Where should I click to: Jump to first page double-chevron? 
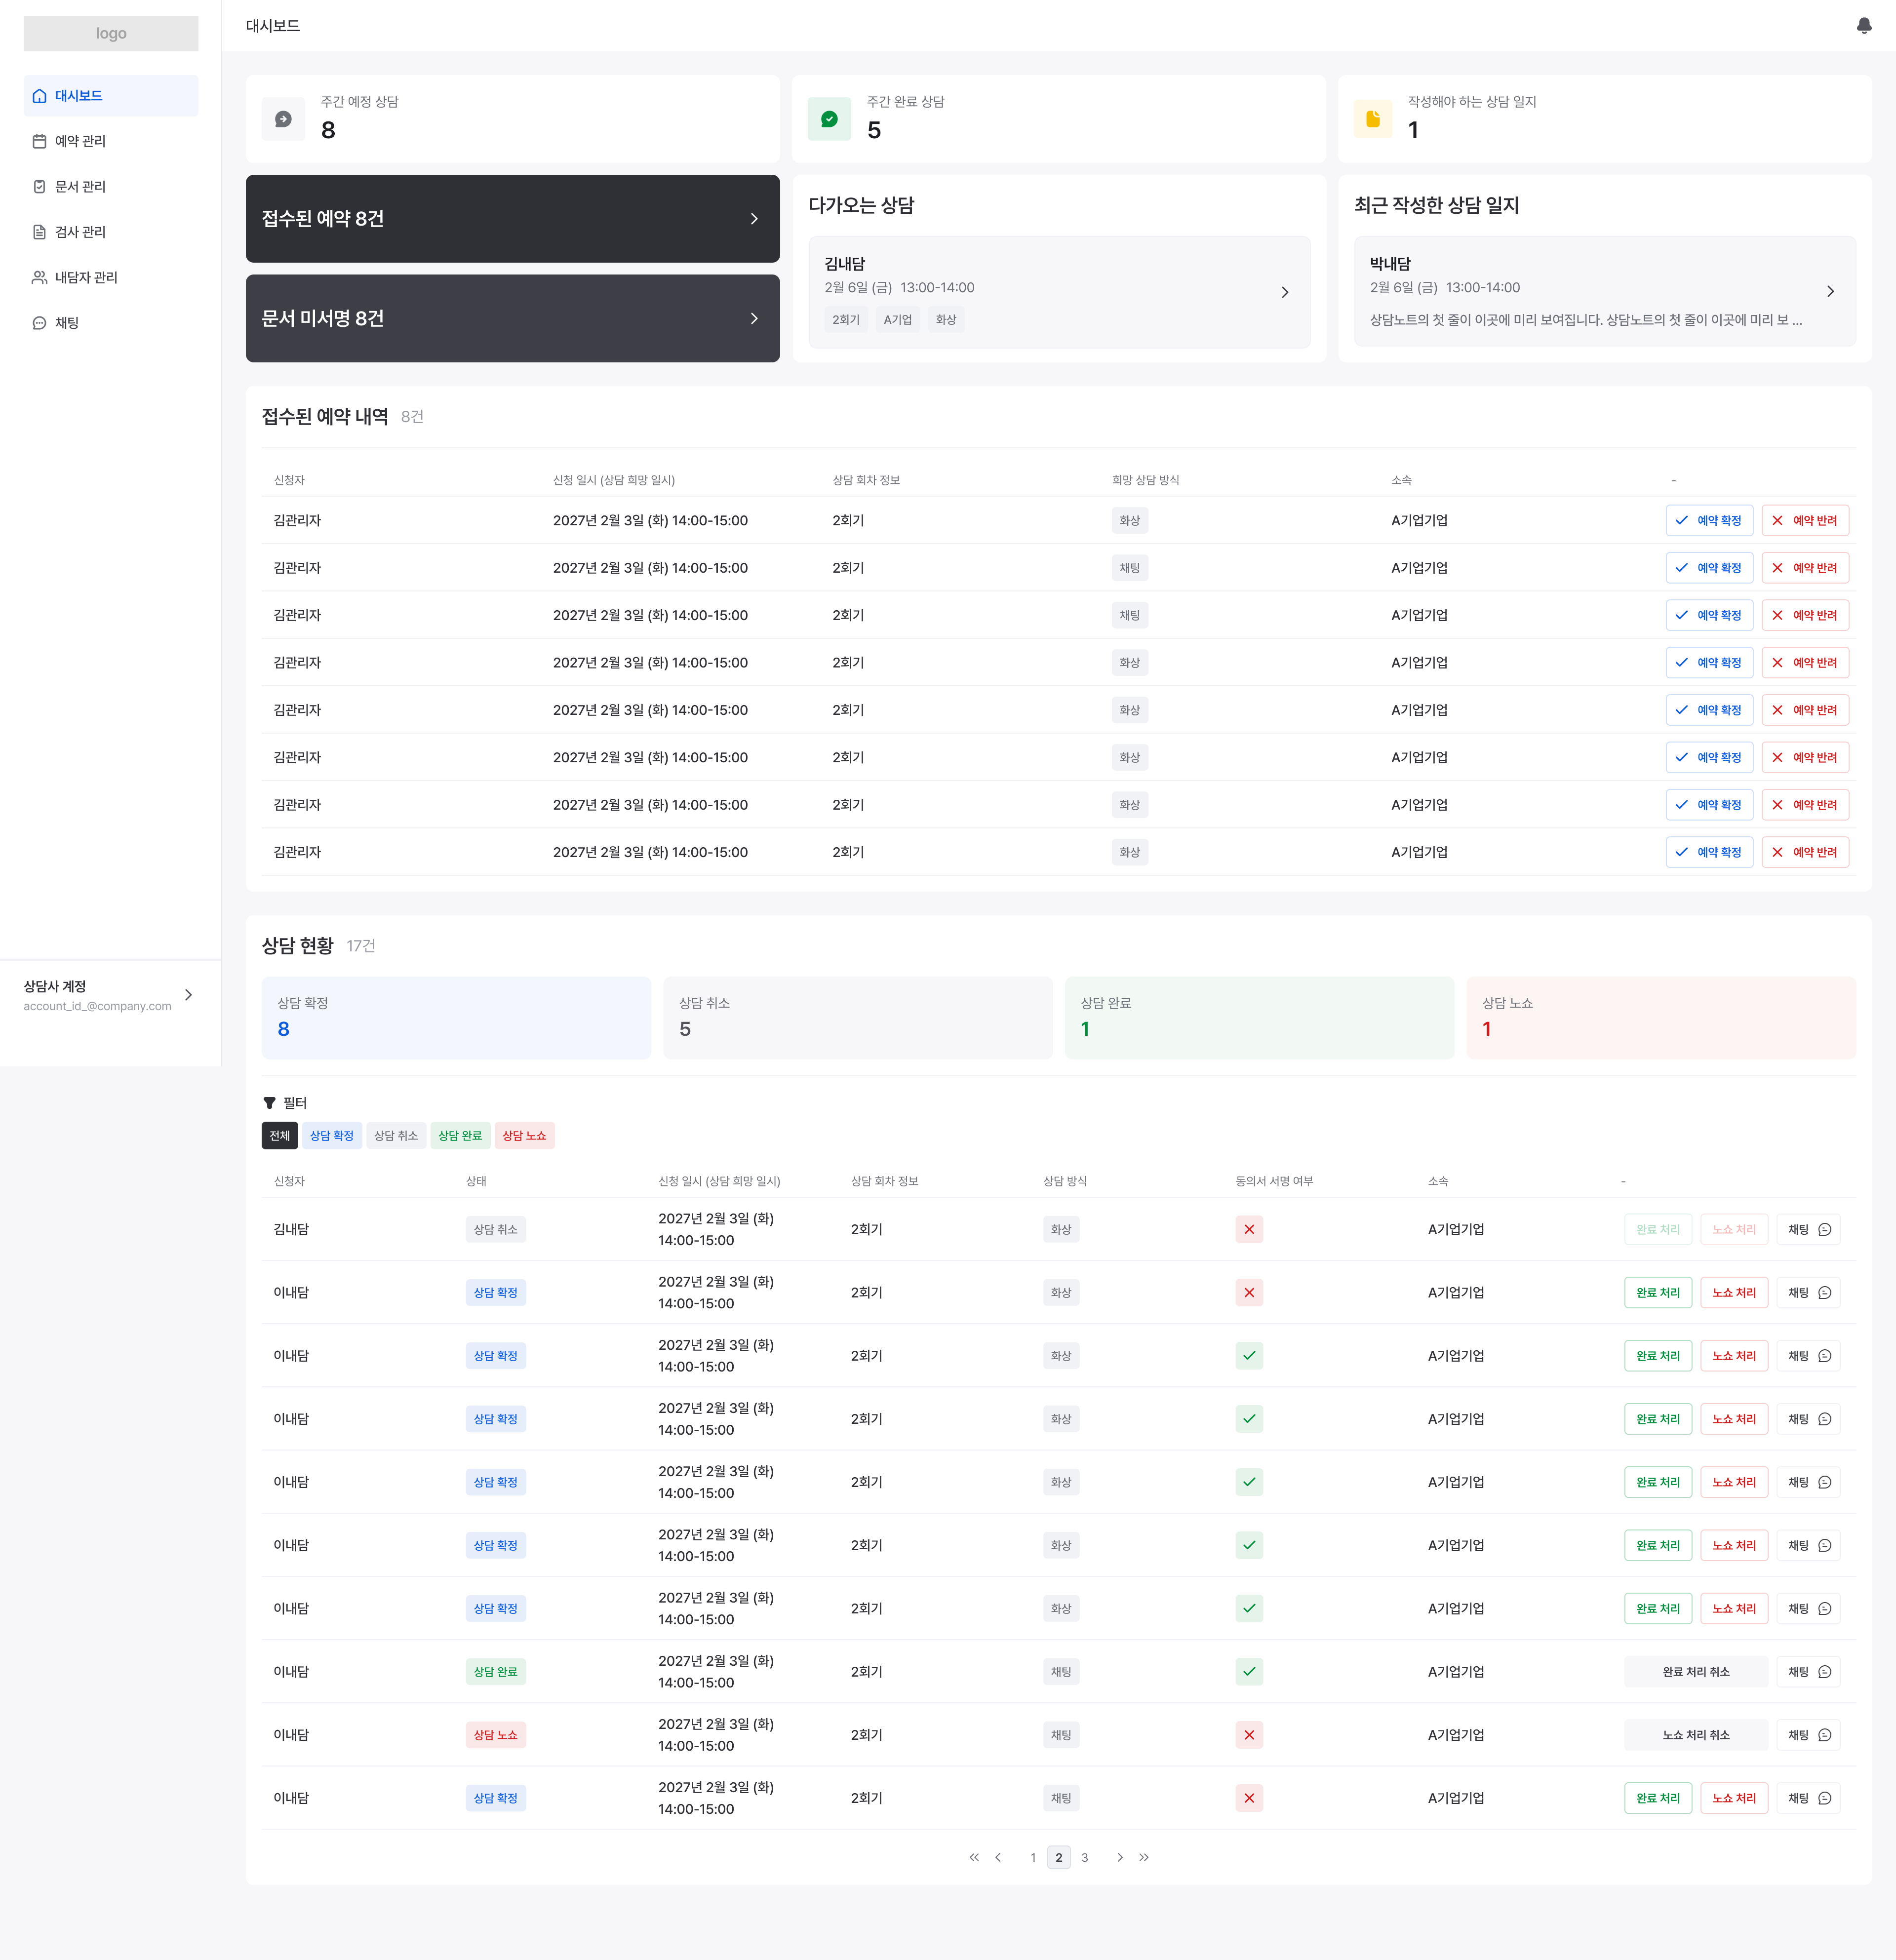pos(974,1858)
